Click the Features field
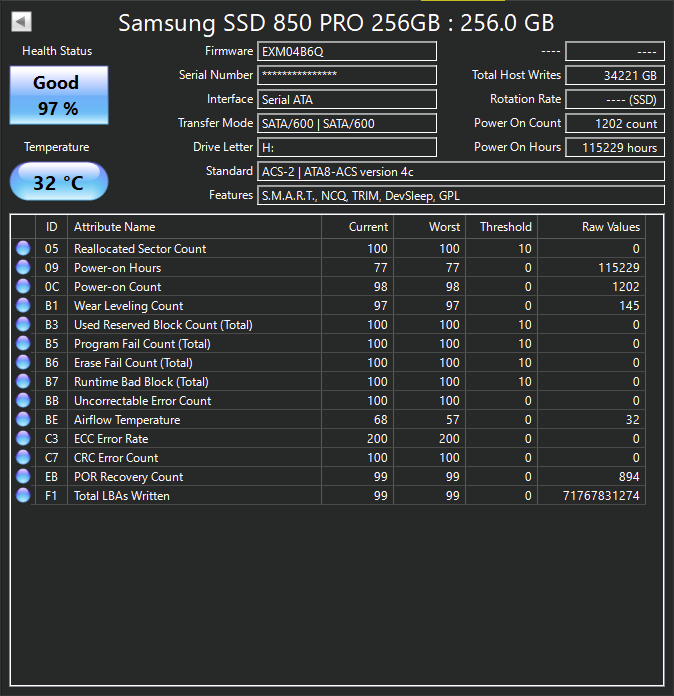 pos(461,195)
